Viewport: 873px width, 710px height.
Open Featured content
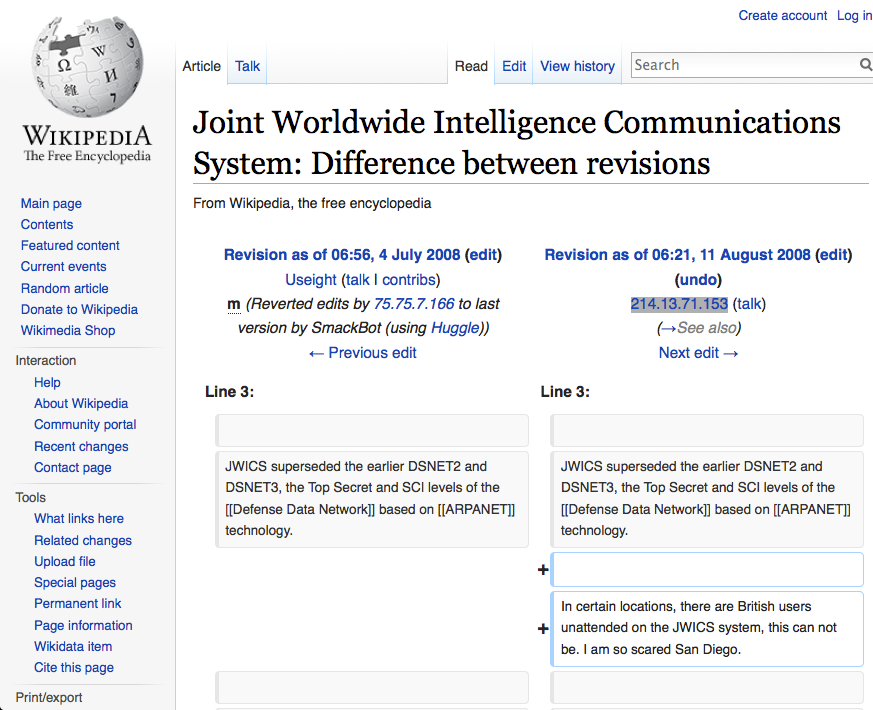70,246
